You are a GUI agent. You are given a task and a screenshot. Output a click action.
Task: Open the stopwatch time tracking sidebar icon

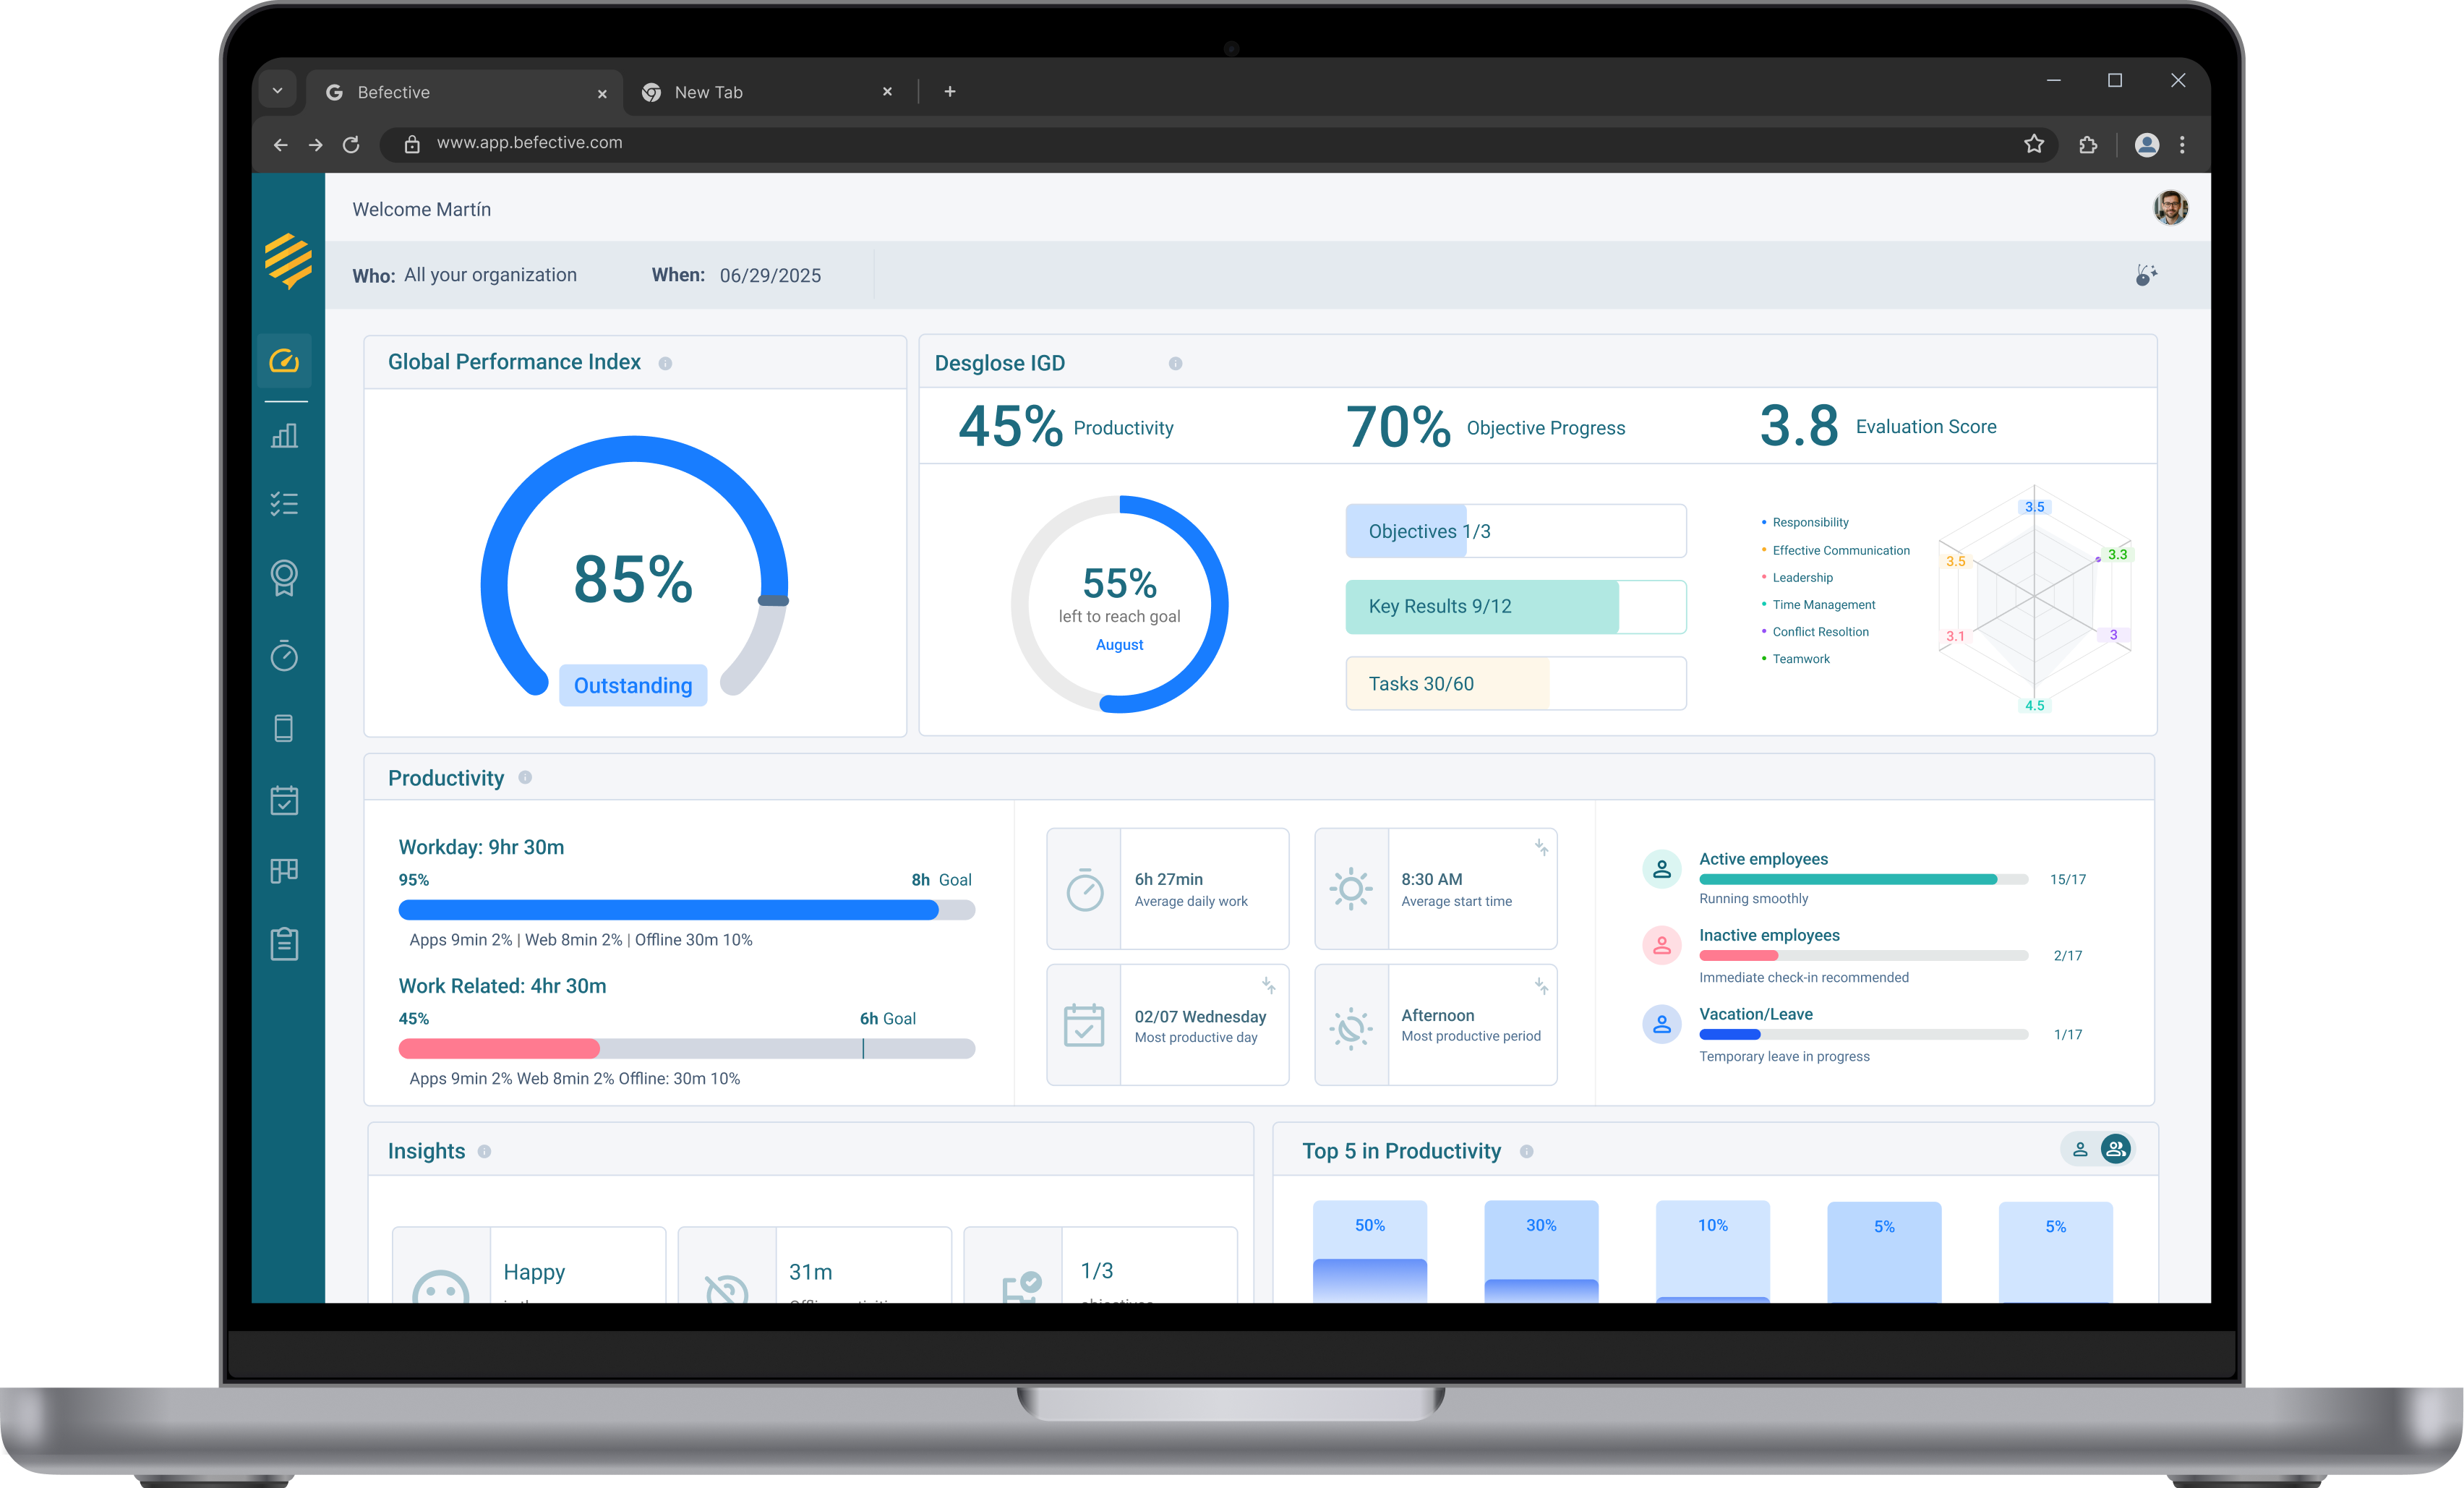point(284,655)
